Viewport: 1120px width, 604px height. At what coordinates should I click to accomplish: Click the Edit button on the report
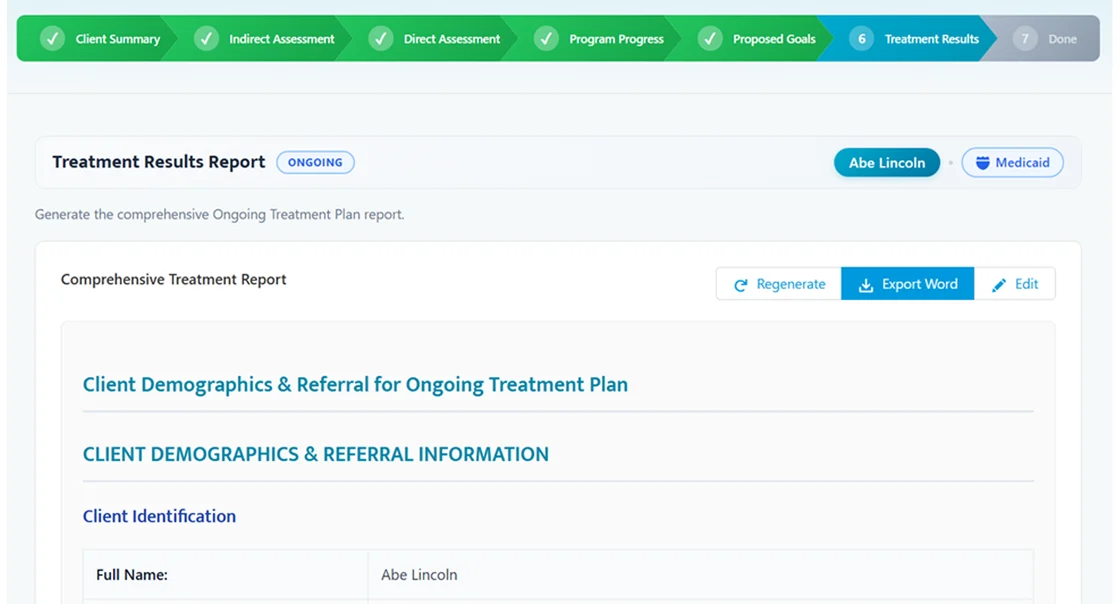(1017, 284)
